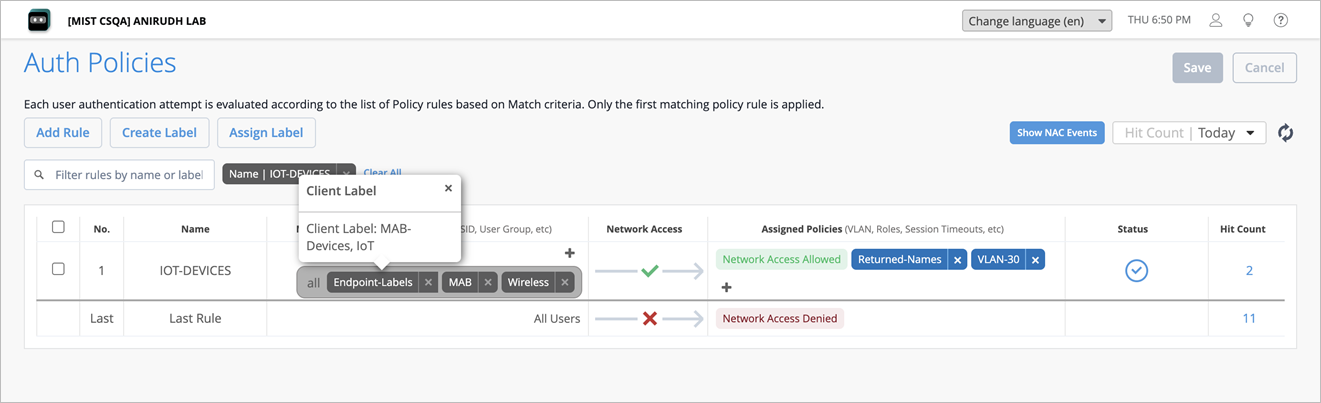Tick the select-all checkbox in table header
This screenshot has width=1321, height=403.
[58, 227]
